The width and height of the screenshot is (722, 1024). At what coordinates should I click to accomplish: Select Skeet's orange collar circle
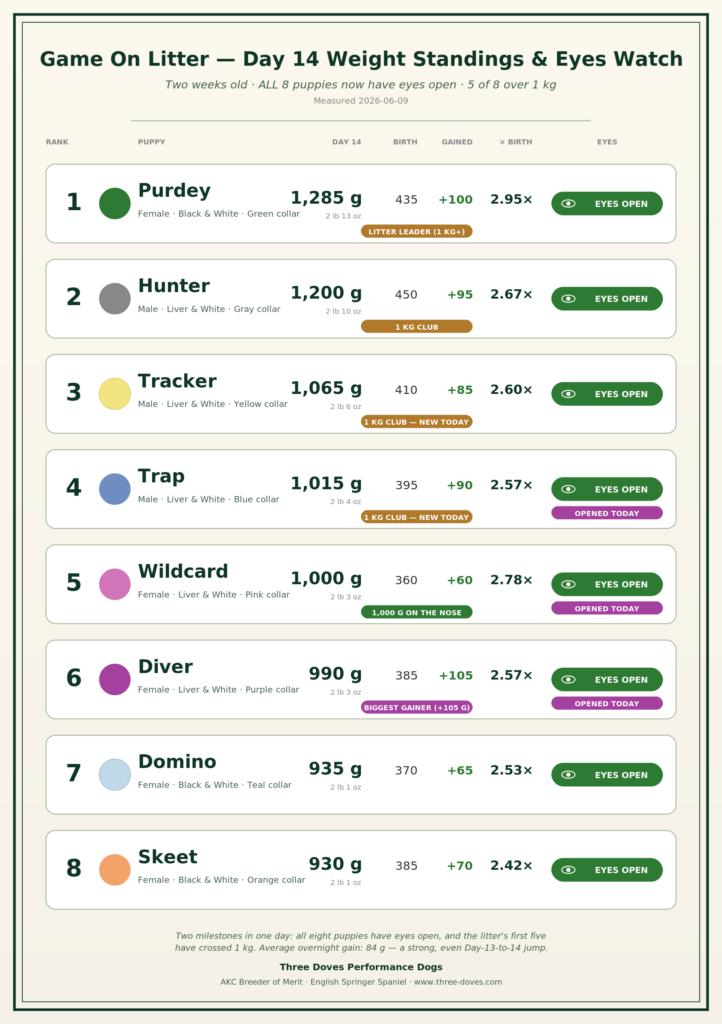pos(115,870)
